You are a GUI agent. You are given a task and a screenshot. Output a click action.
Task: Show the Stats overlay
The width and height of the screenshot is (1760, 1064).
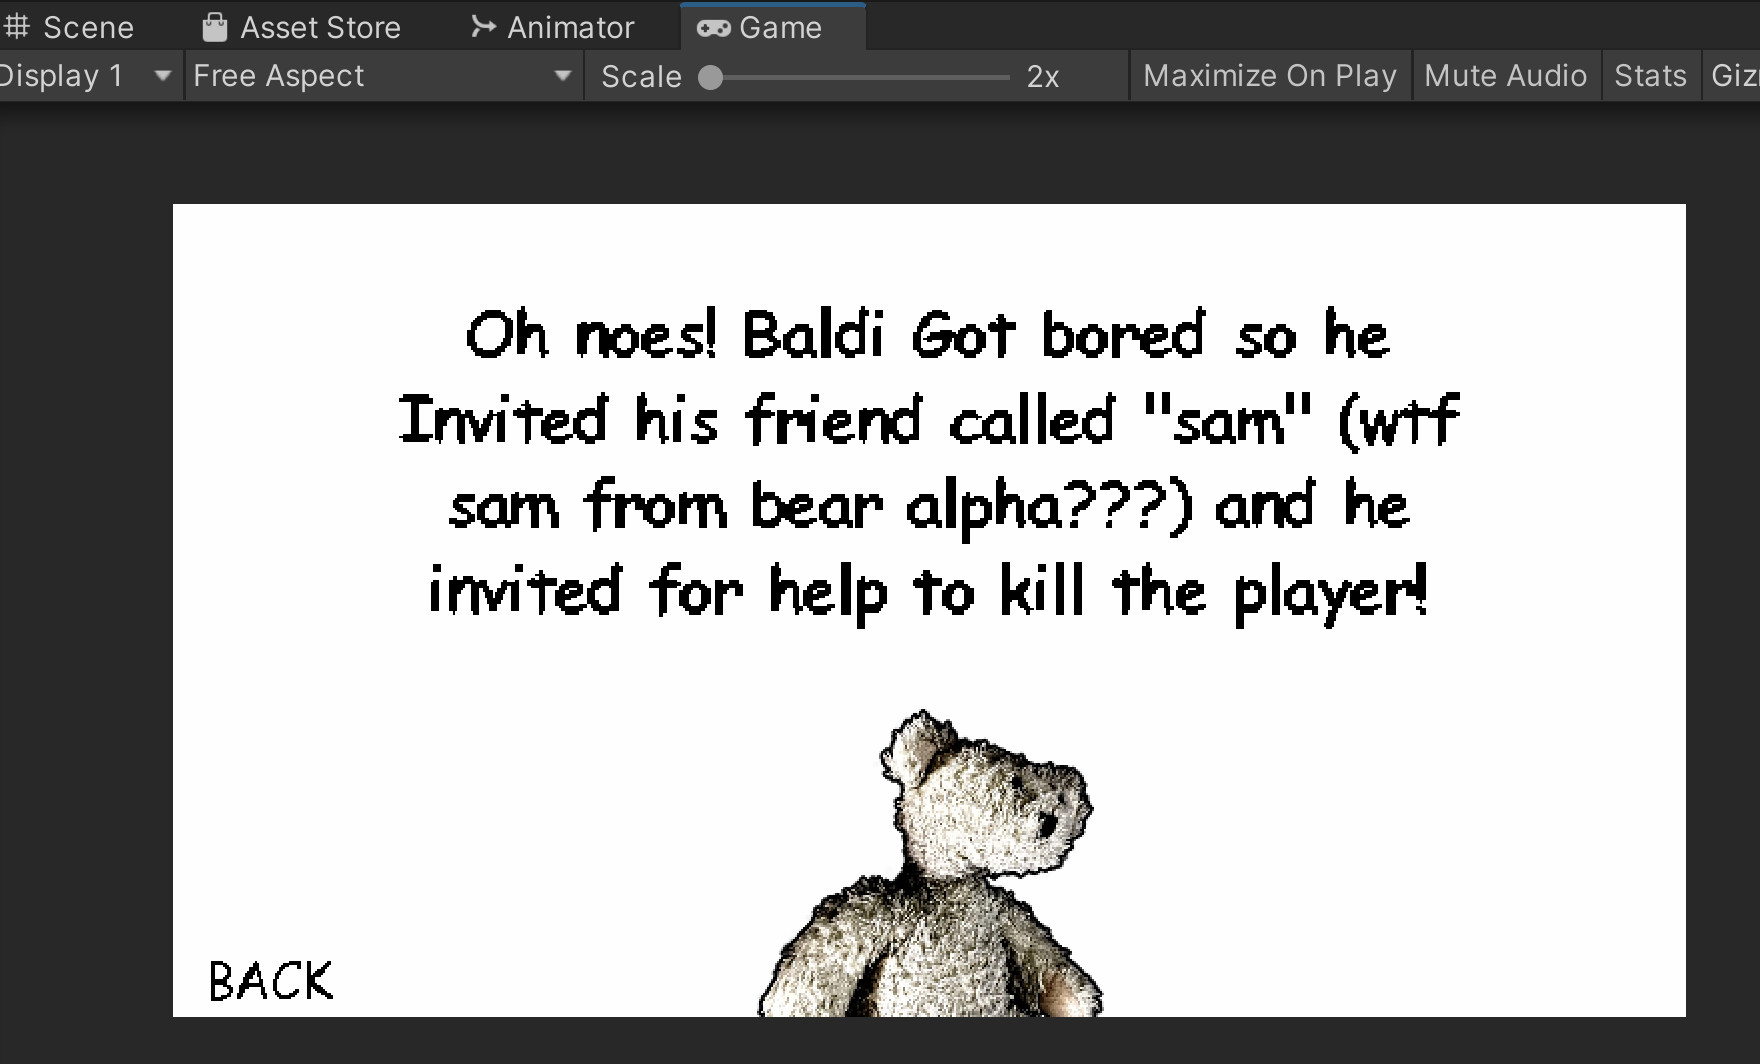pos(1650,75)
